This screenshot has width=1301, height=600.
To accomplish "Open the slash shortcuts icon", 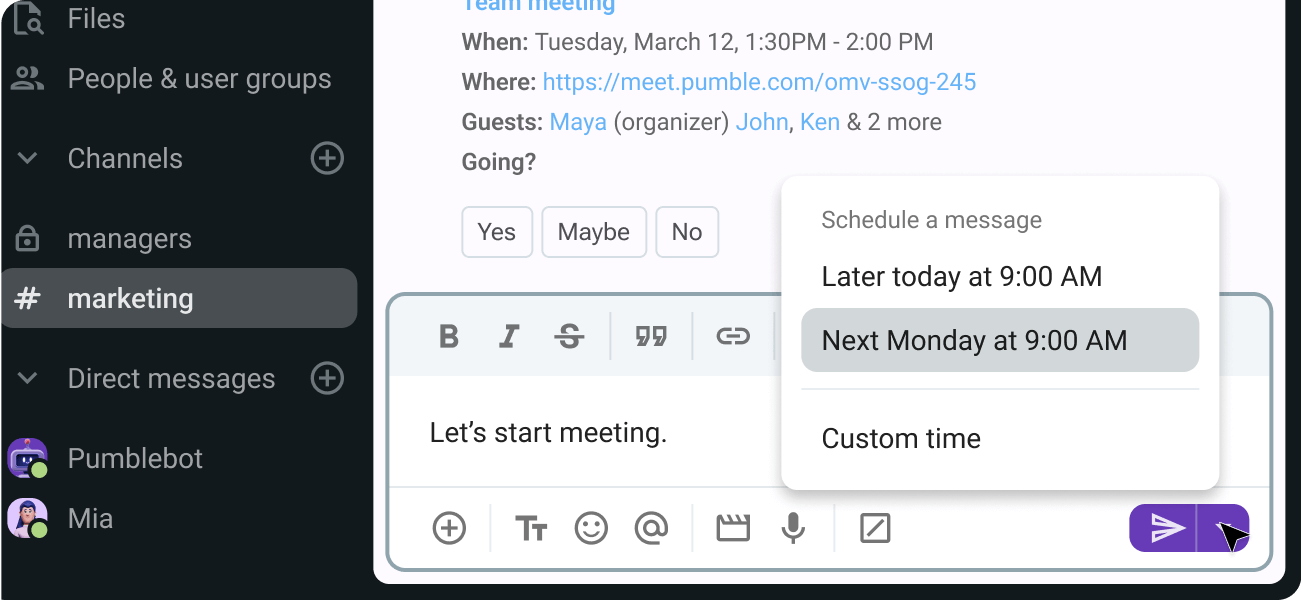I will [875, 528].
